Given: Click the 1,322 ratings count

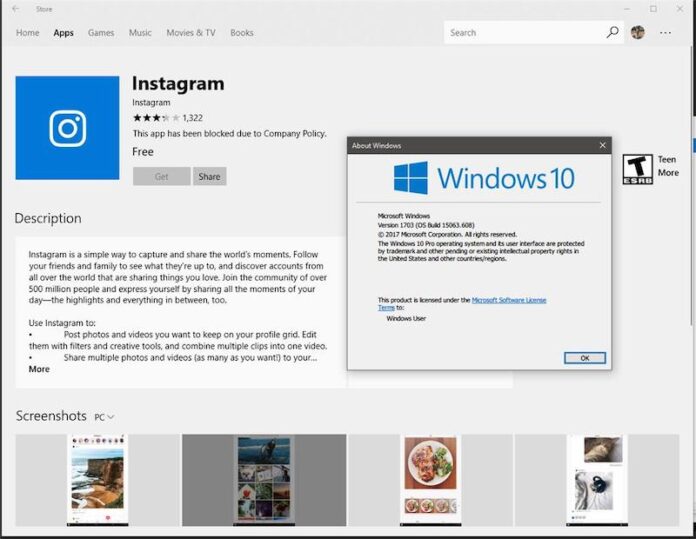Looking at the screenshot, I should click(x=193, y=118).
